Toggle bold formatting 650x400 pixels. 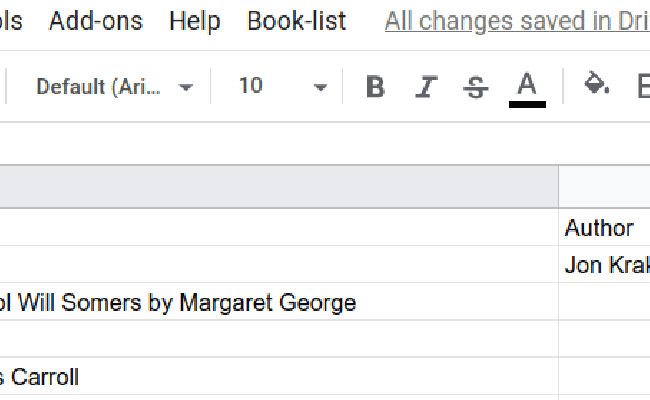tap(376, 87)
